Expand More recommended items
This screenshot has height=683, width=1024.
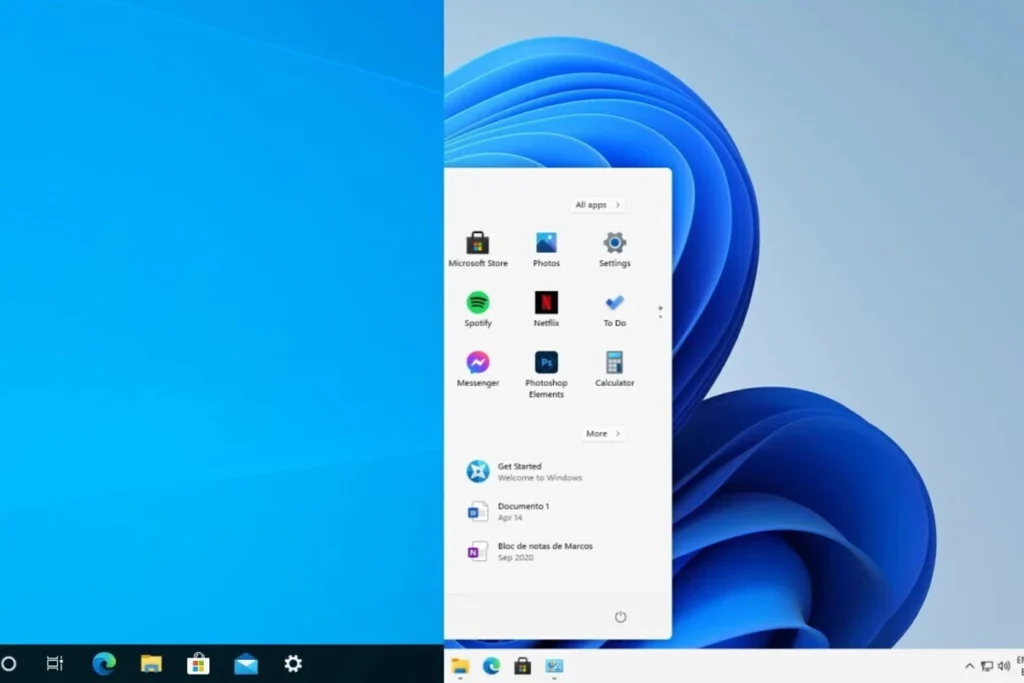pos(603,433)
